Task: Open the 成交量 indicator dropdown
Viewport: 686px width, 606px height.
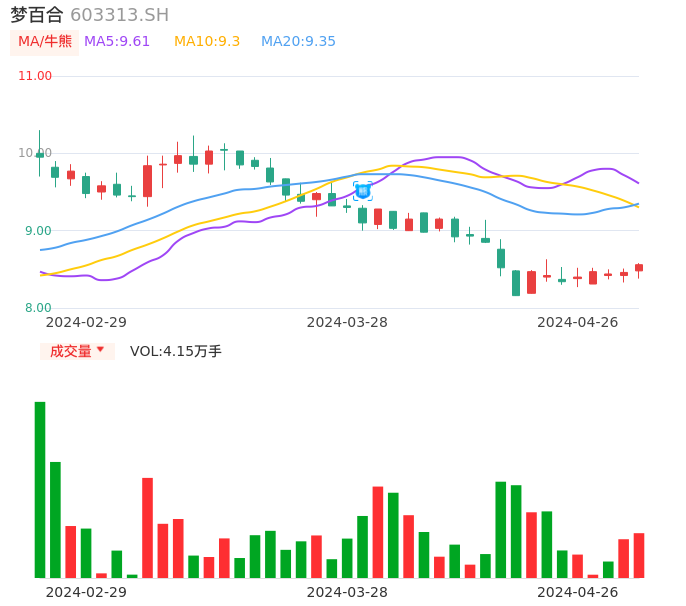Action: tap(76, 351)
